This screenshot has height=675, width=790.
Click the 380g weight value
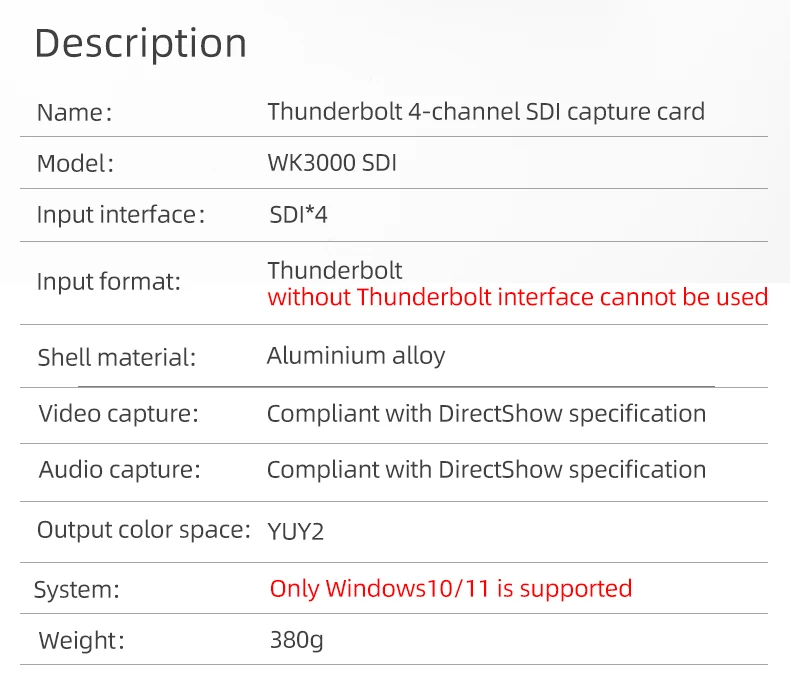296,640
